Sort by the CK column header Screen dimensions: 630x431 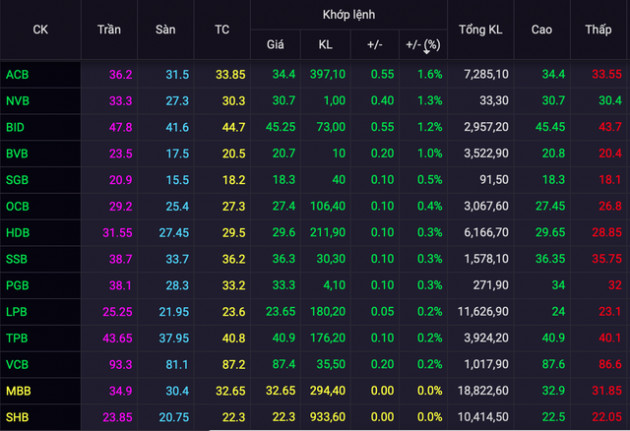pos(40,30)
